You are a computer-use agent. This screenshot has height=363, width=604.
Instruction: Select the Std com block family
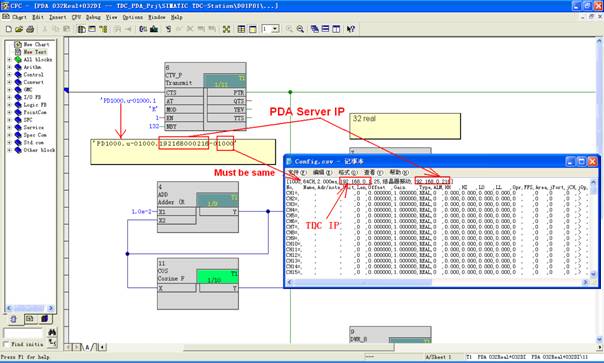34,142
